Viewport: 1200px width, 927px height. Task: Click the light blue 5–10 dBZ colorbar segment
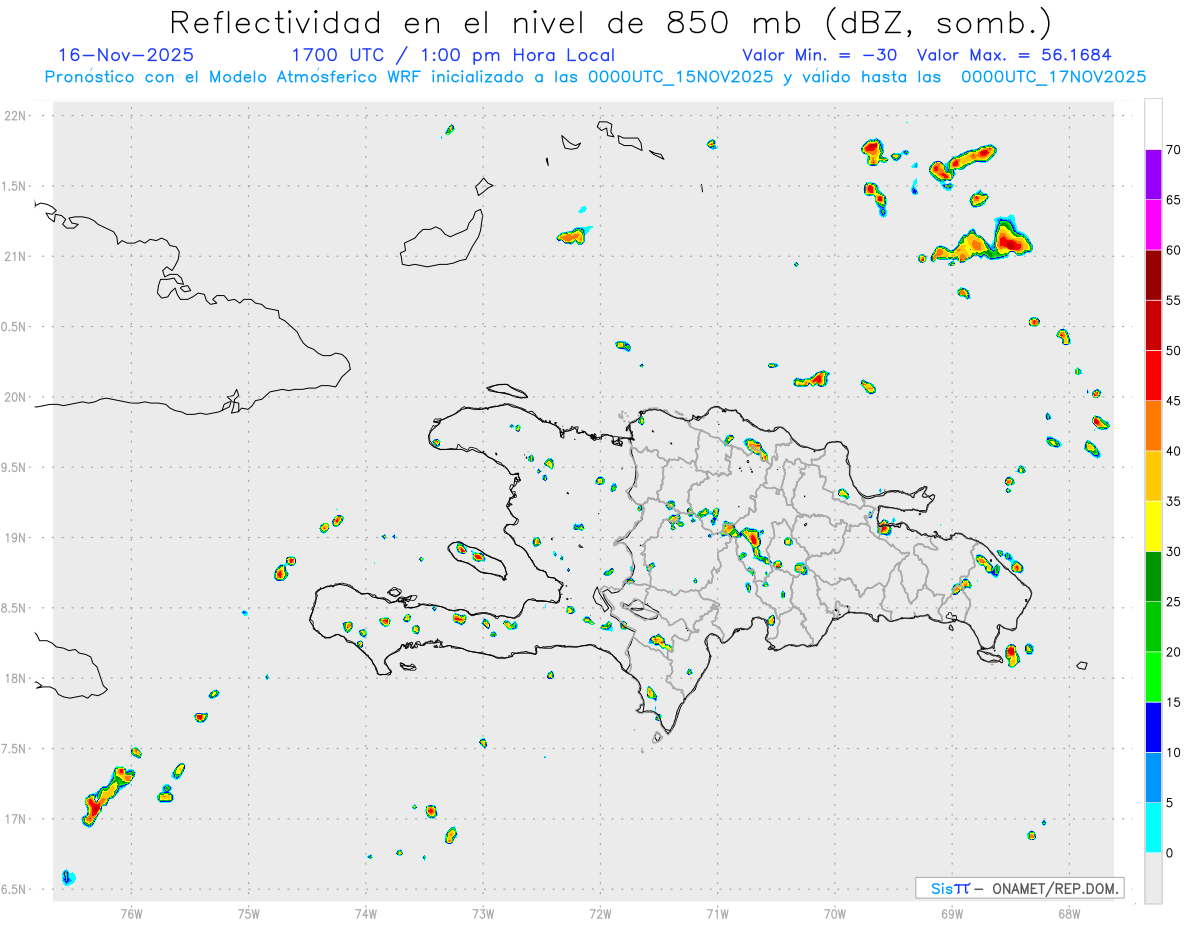[x=1153, y=777]
